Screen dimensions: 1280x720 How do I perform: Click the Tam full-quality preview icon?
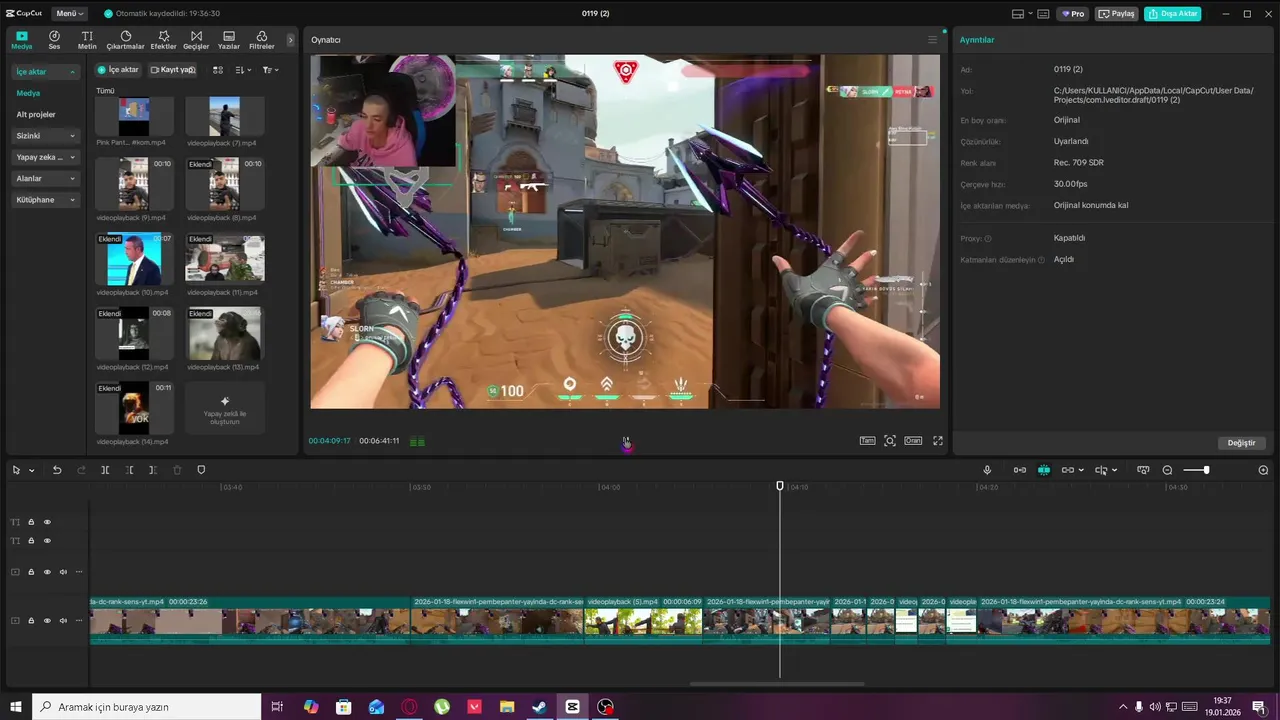(x=867, y=441)
